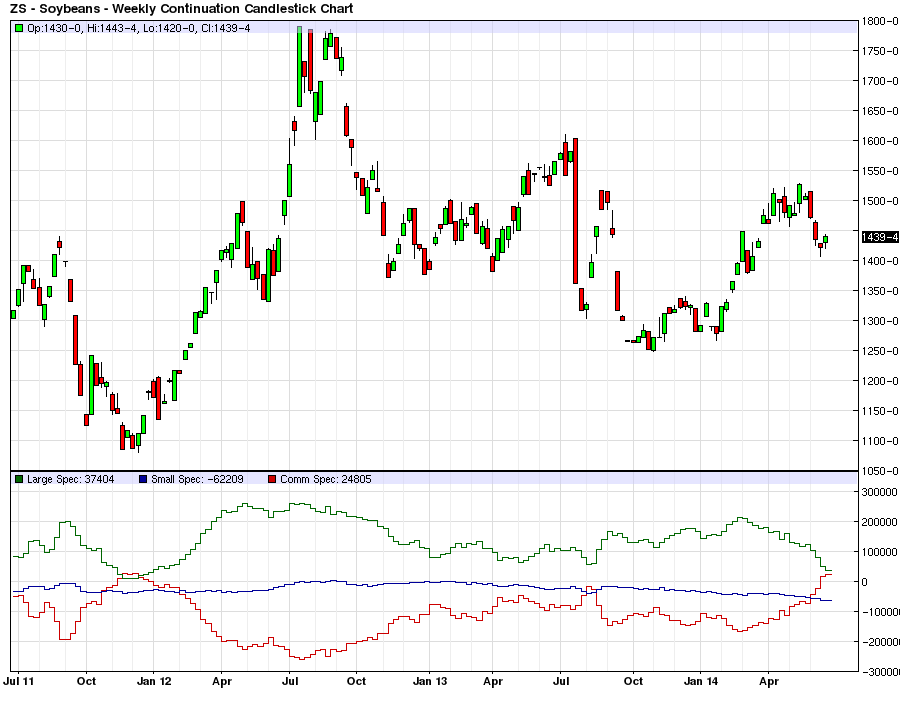The image size is (900, 712).
Task: Click the green OHLC legend square at top
Action: (x=19, y=27)
